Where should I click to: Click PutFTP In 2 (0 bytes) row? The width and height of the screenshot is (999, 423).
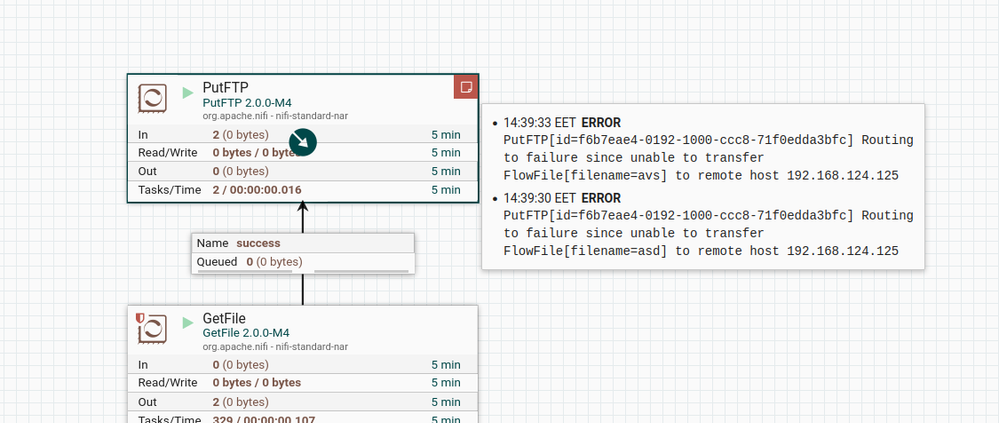(303, 134)
